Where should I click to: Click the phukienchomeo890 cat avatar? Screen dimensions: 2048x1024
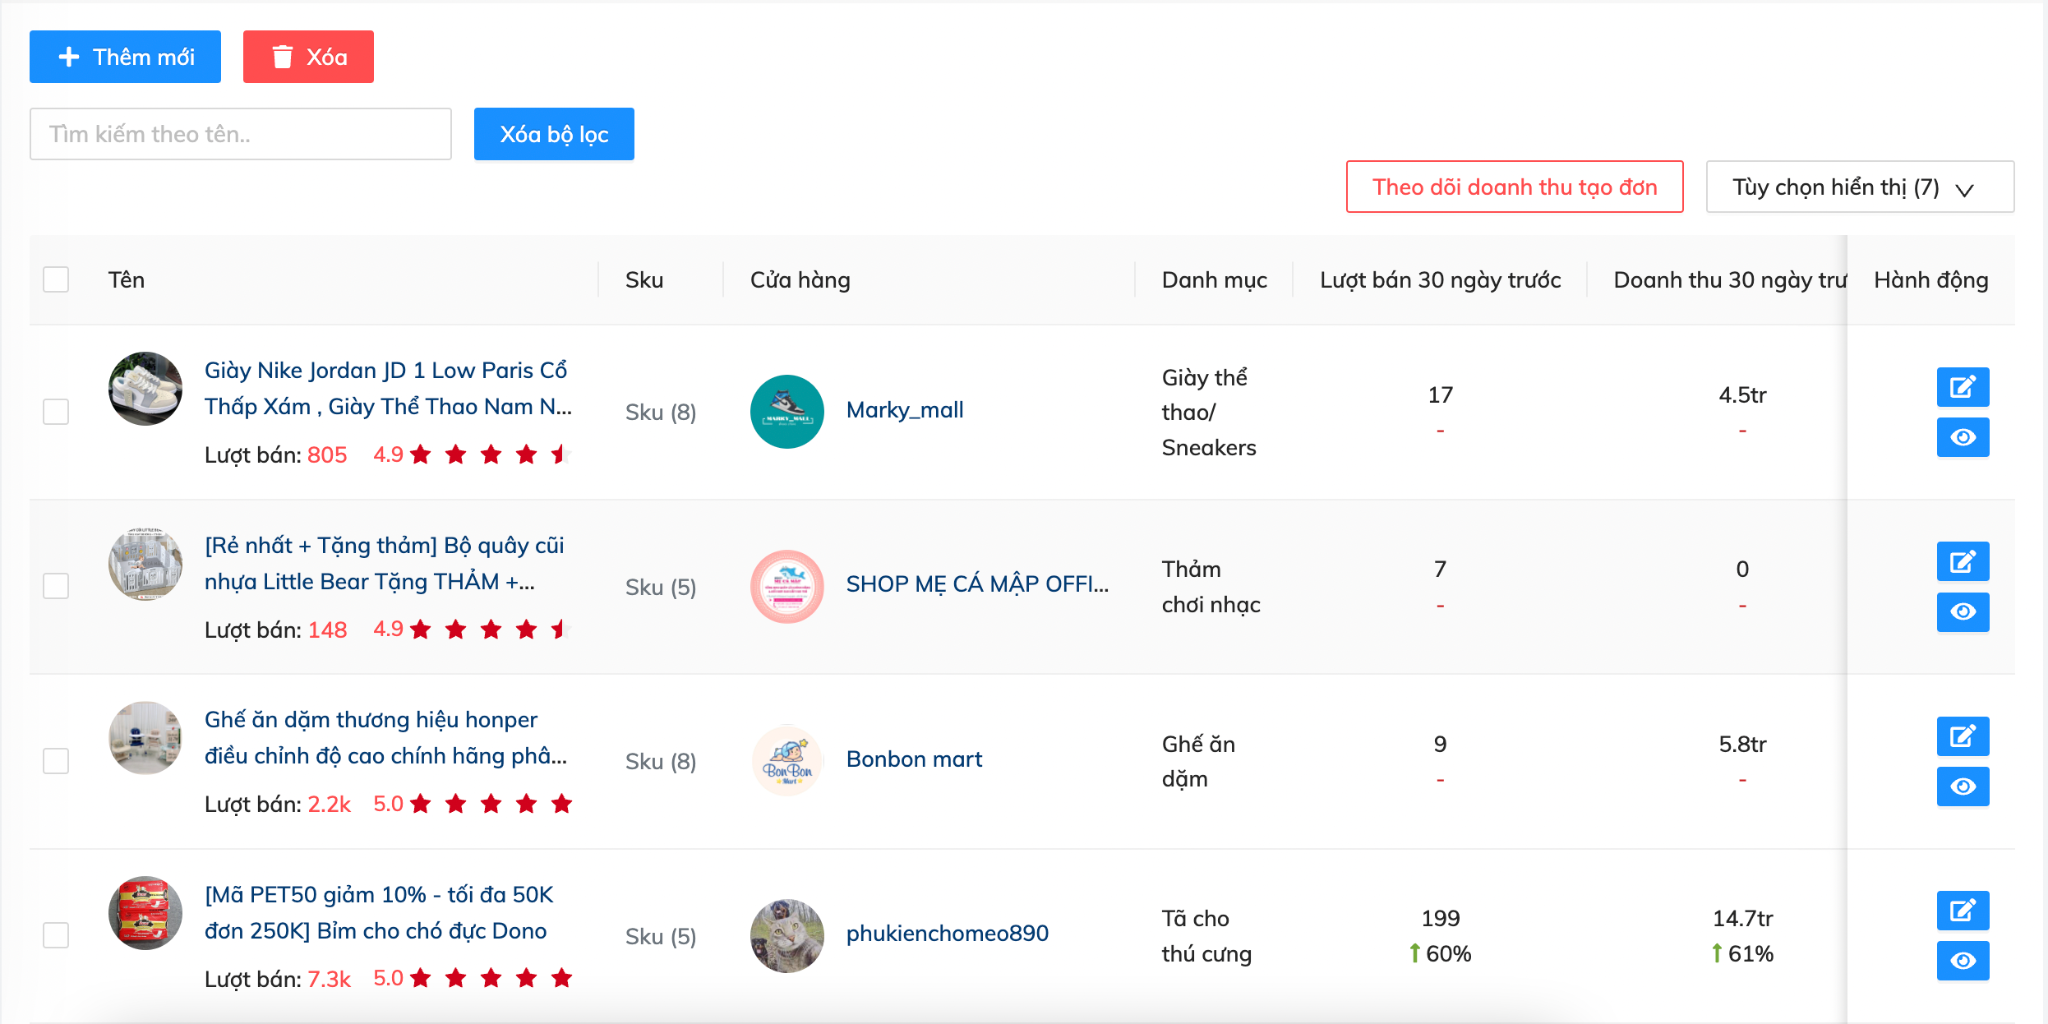click(x=787, y=935)
